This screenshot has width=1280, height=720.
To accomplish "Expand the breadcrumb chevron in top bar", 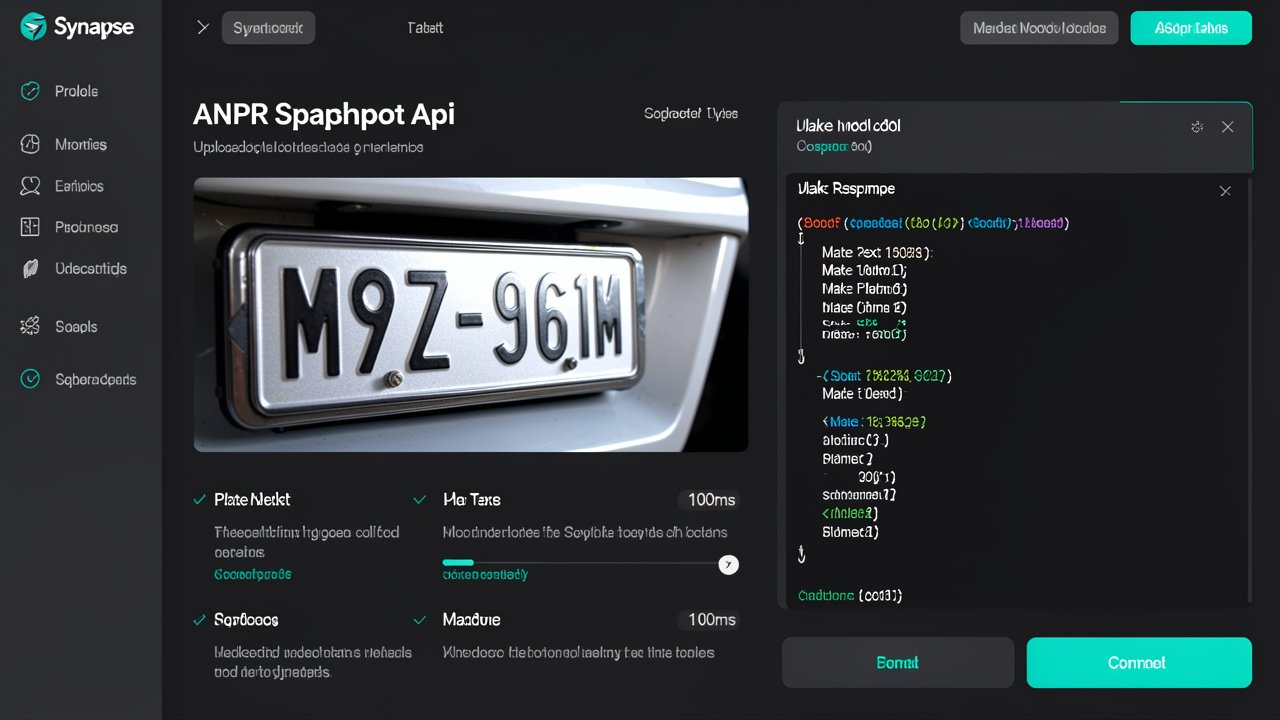I will pyautogui.click(x=202, y=27).
